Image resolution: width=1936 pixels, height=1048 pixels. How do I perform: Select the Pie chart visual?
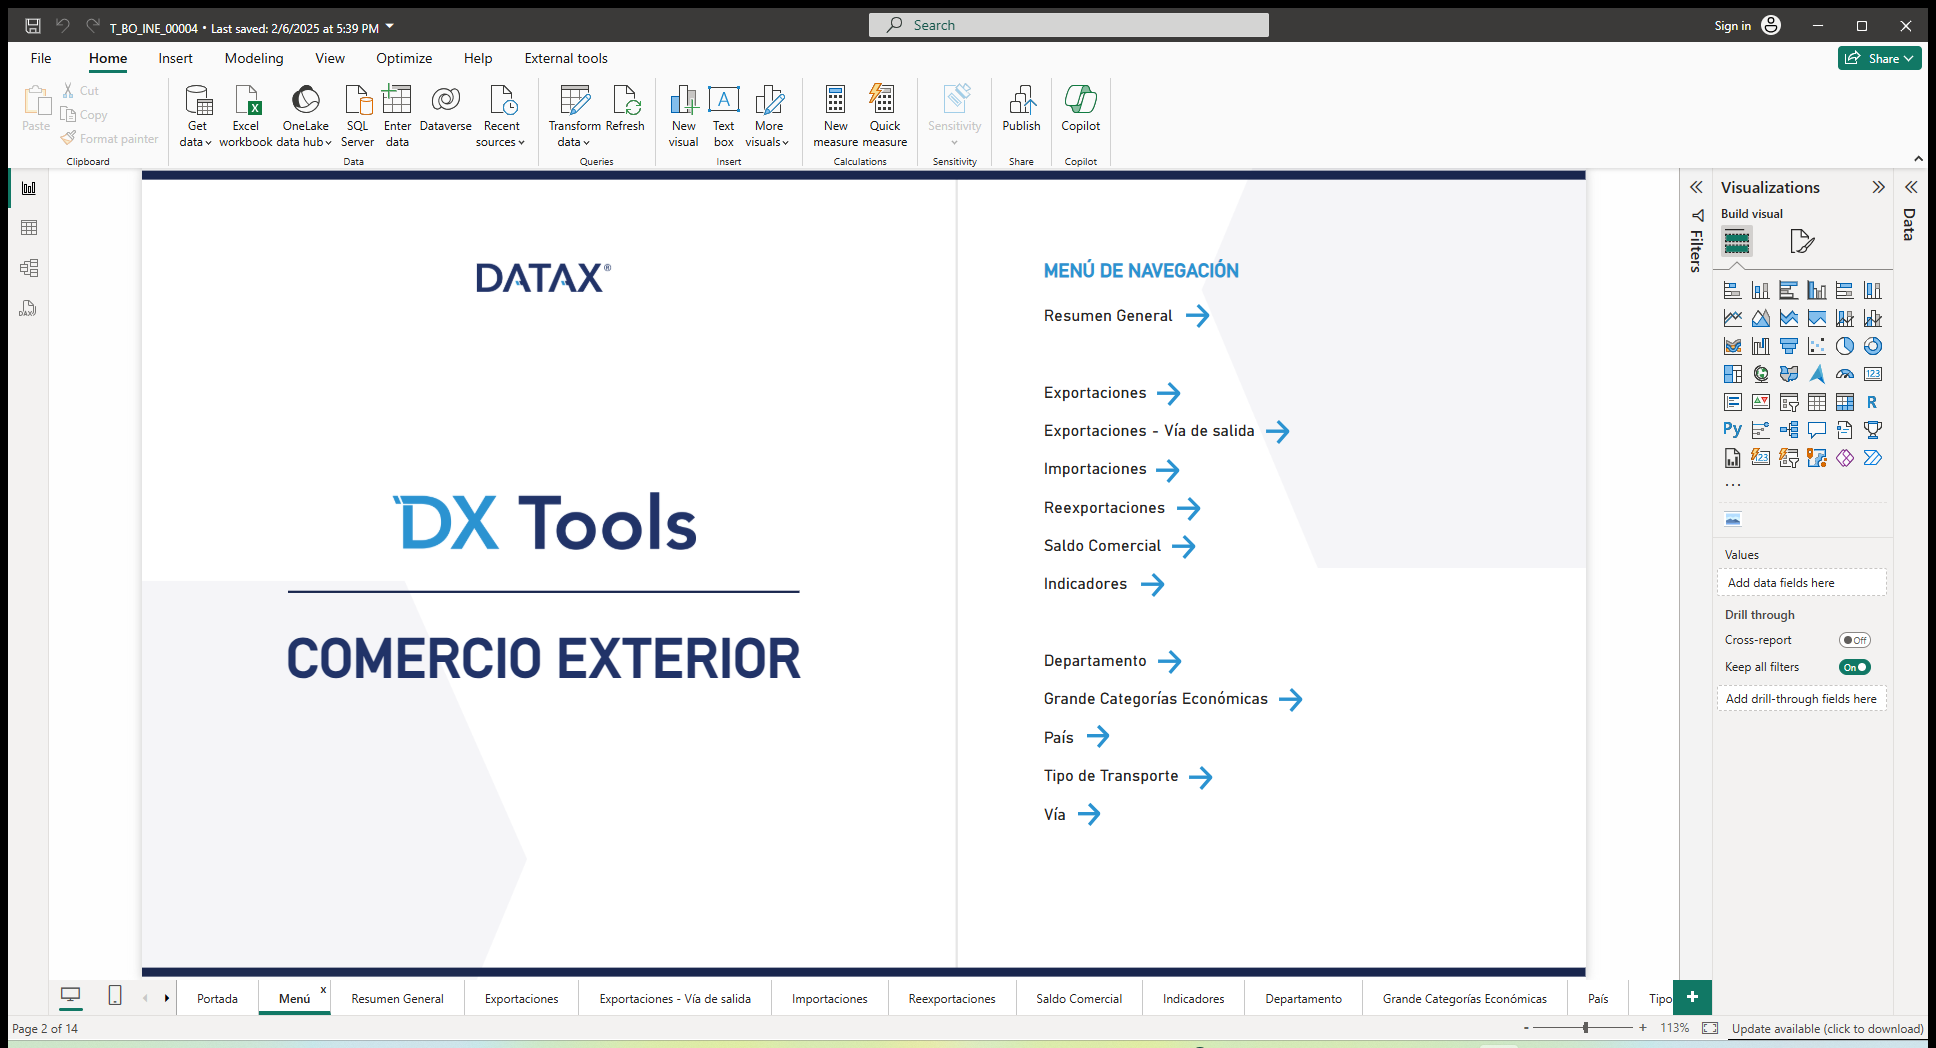[x=1845, y=346]
